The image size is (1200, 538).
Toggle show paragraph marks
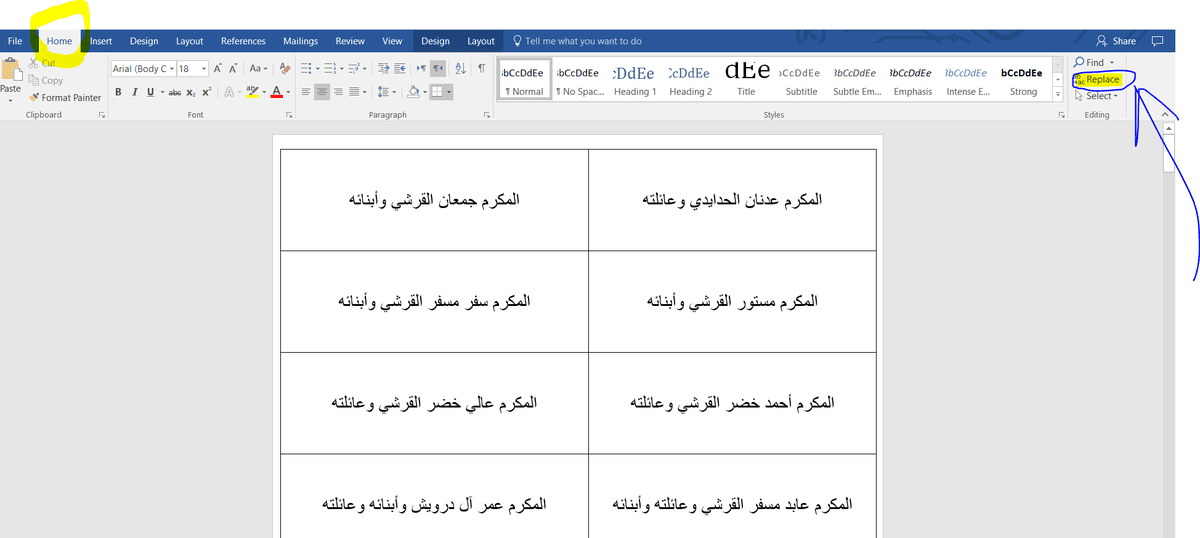481,69
